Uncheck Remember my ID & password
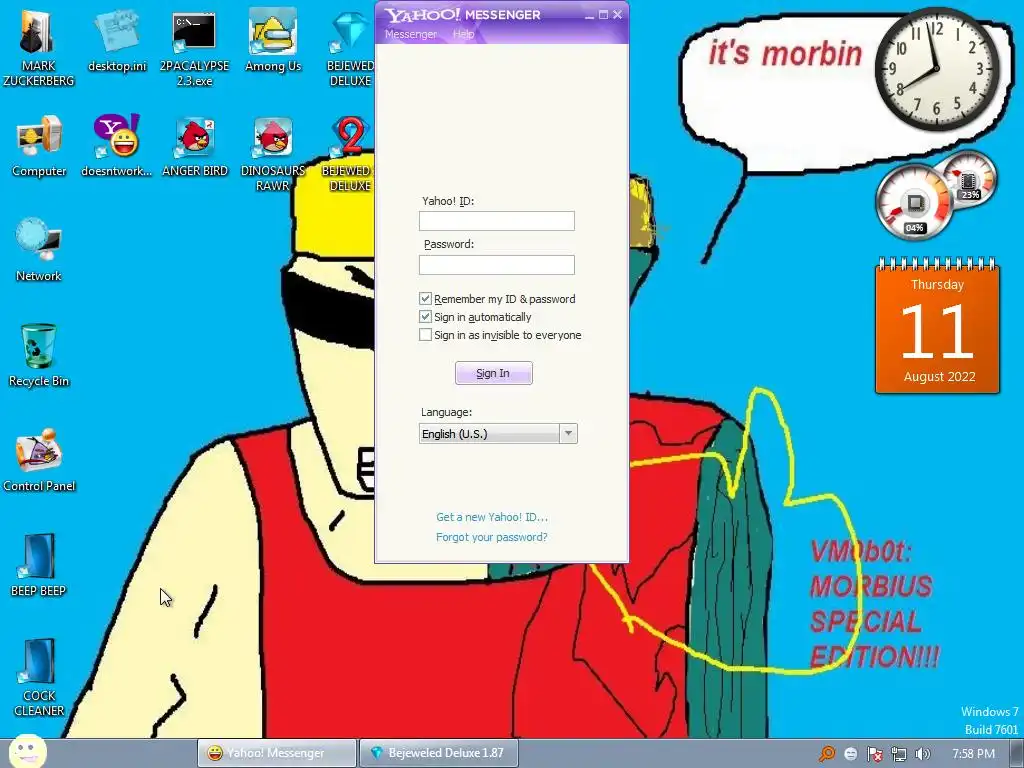This screenshot has width=1024, height=768. [425, 298]
